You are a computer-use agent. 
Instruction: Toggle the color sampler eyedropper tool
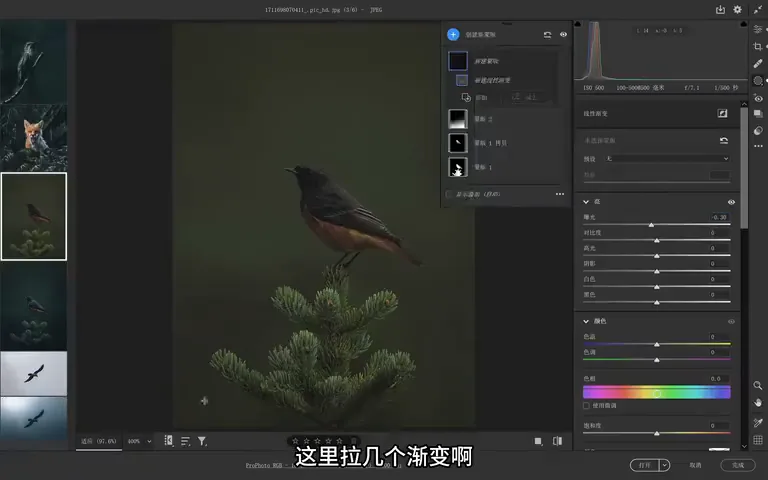click(x=758, y=423)
